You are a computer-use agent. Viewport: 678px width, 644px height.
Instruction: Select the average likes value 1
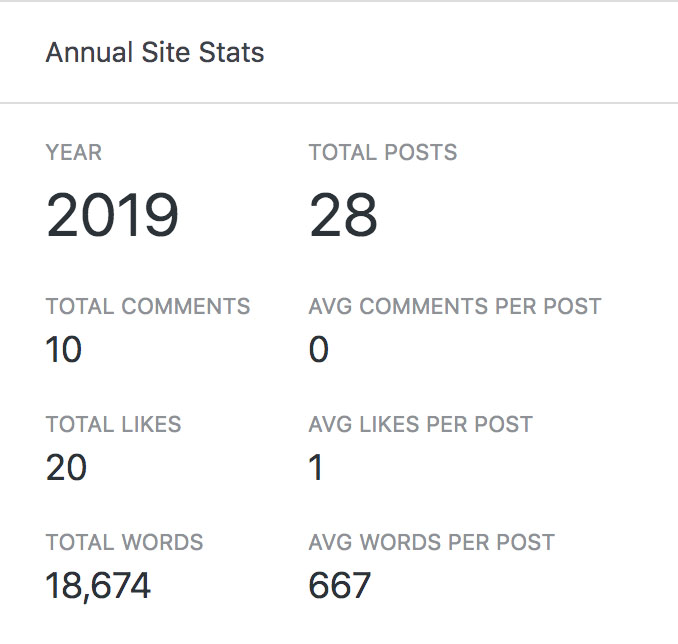click(317, 467)
